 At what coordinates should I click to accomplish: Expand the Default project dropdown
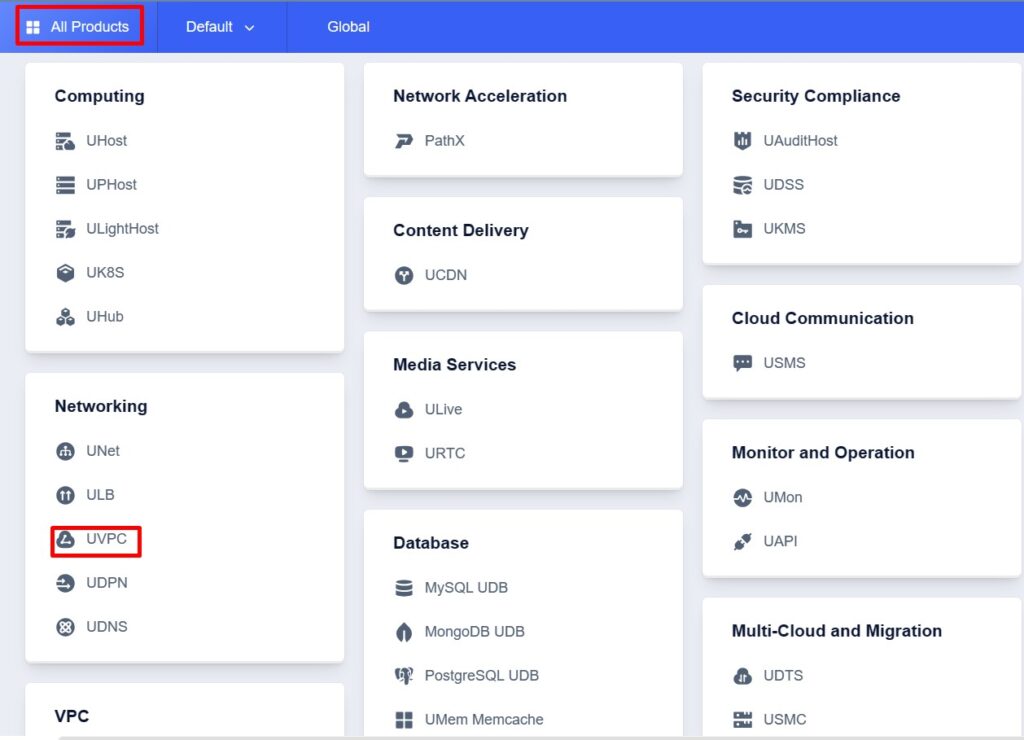(221, 27)
